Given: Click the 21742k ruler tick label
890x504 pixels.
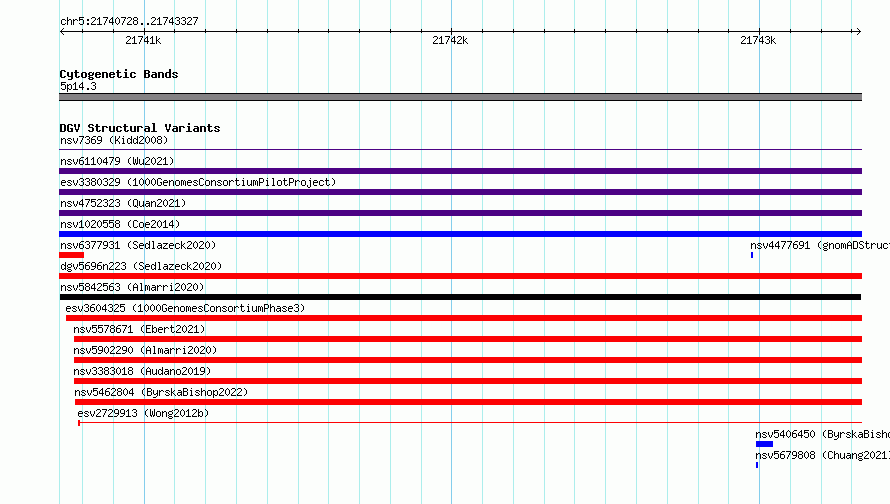Looking at the screenshot, I should 450,40.
